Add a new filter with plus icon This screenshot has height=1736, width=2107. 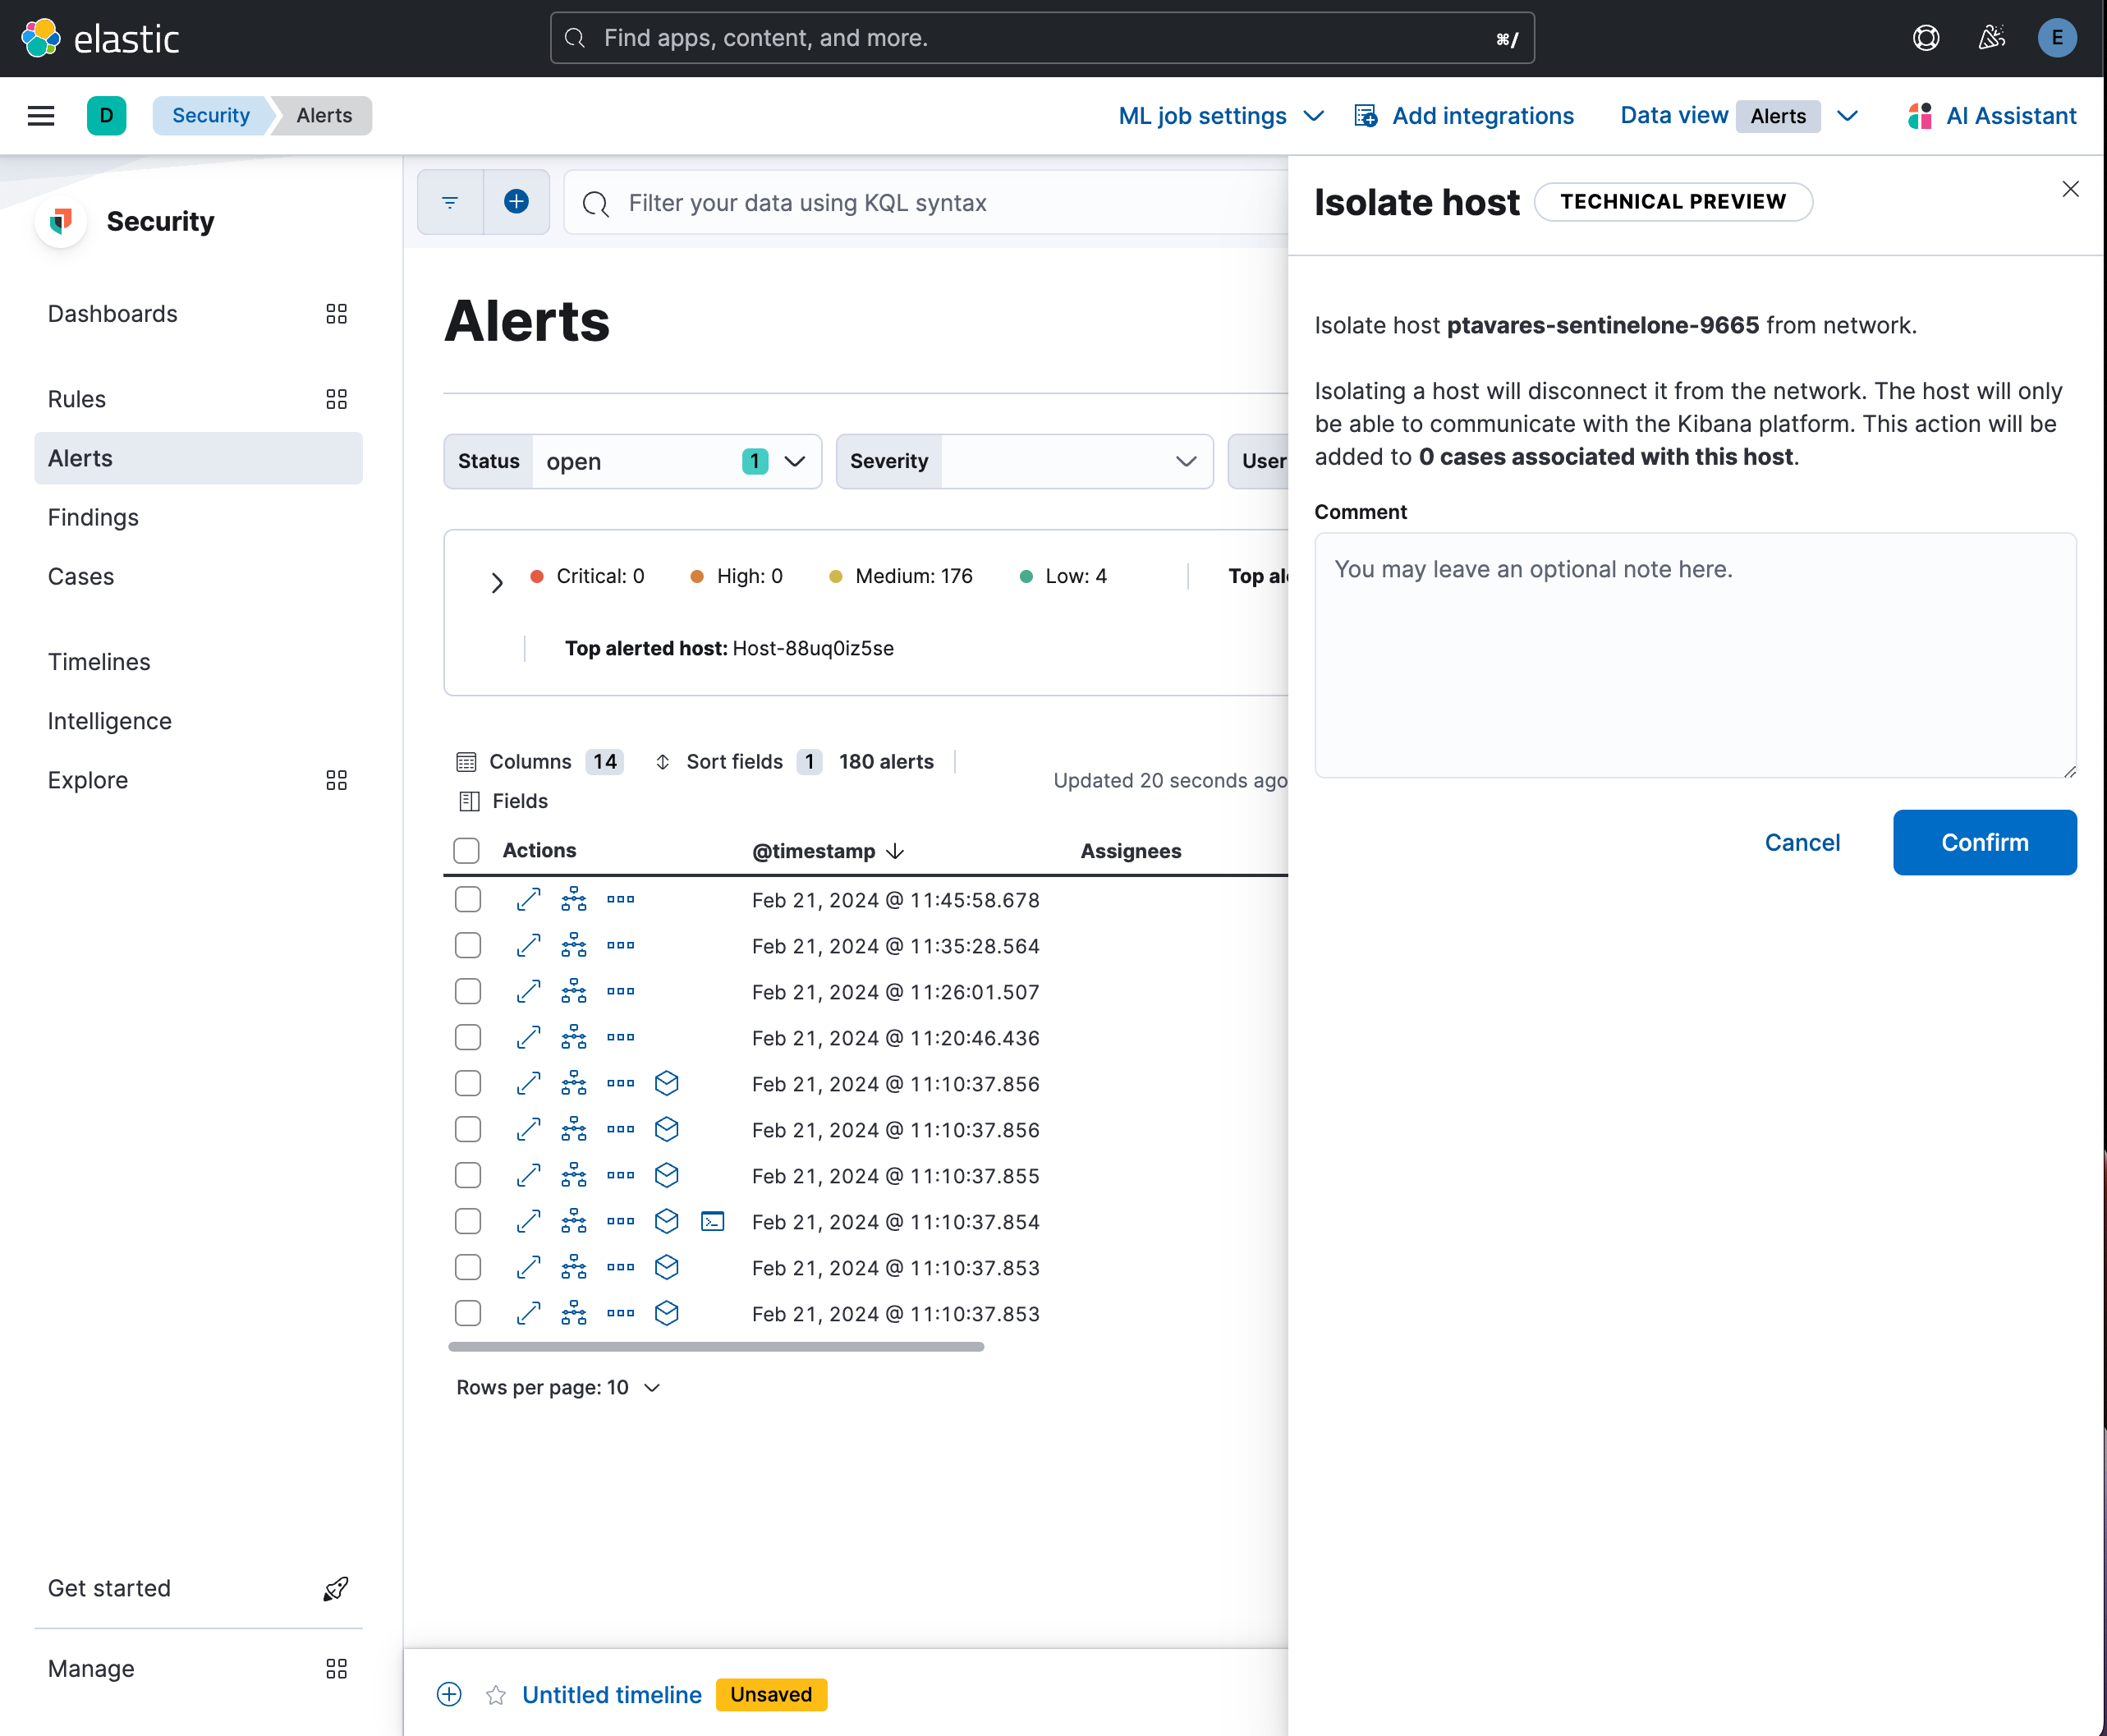(x=516, y=202)
